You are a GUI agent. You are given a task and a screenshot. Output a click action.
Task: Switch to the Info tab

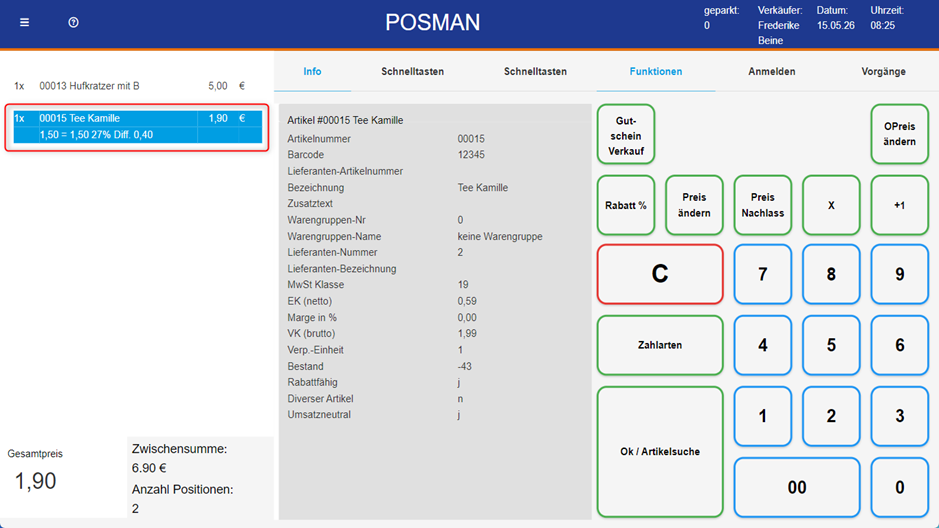pos(312,71)
